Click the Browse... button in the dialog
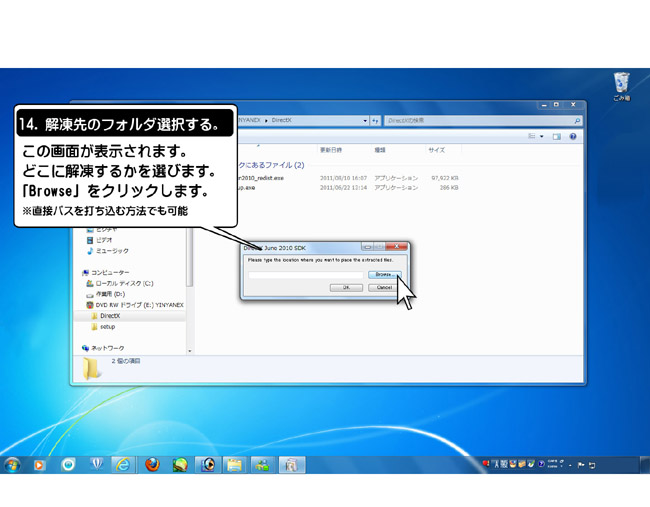The image size is (650, 507). (x=384, y=275)
